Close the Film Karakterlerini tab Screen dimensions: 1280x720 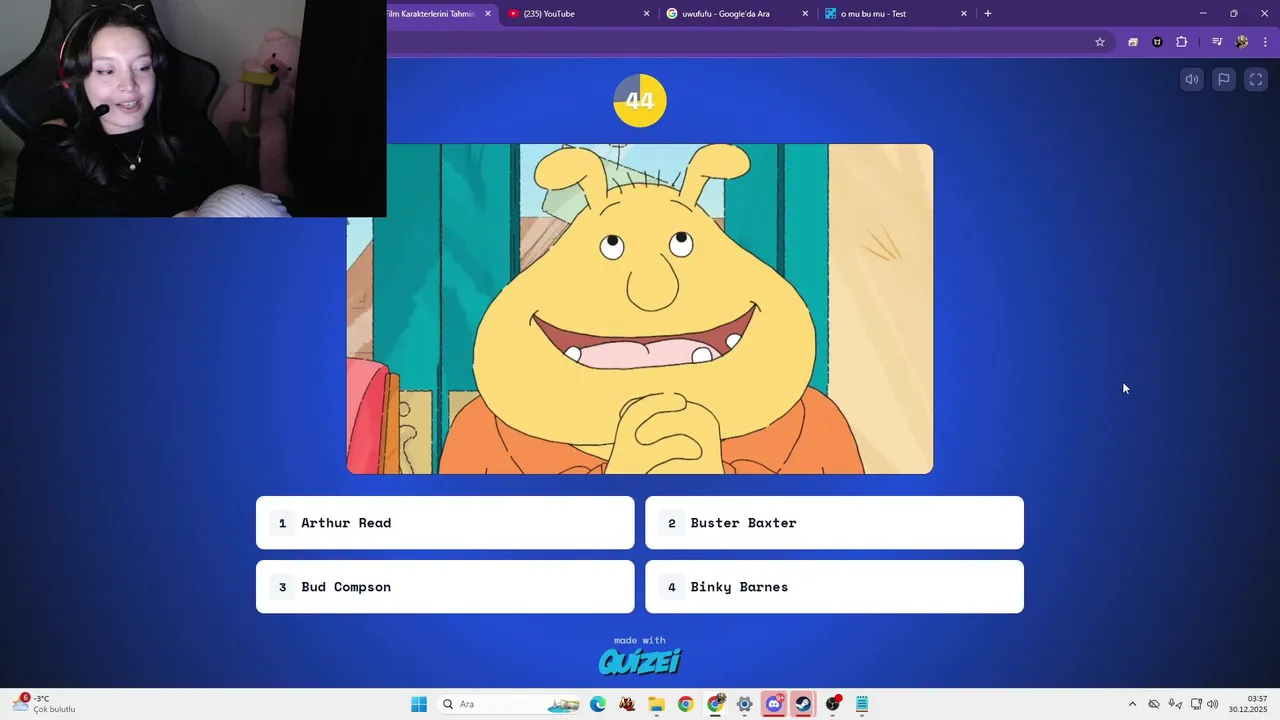click(x=488, y=14)
